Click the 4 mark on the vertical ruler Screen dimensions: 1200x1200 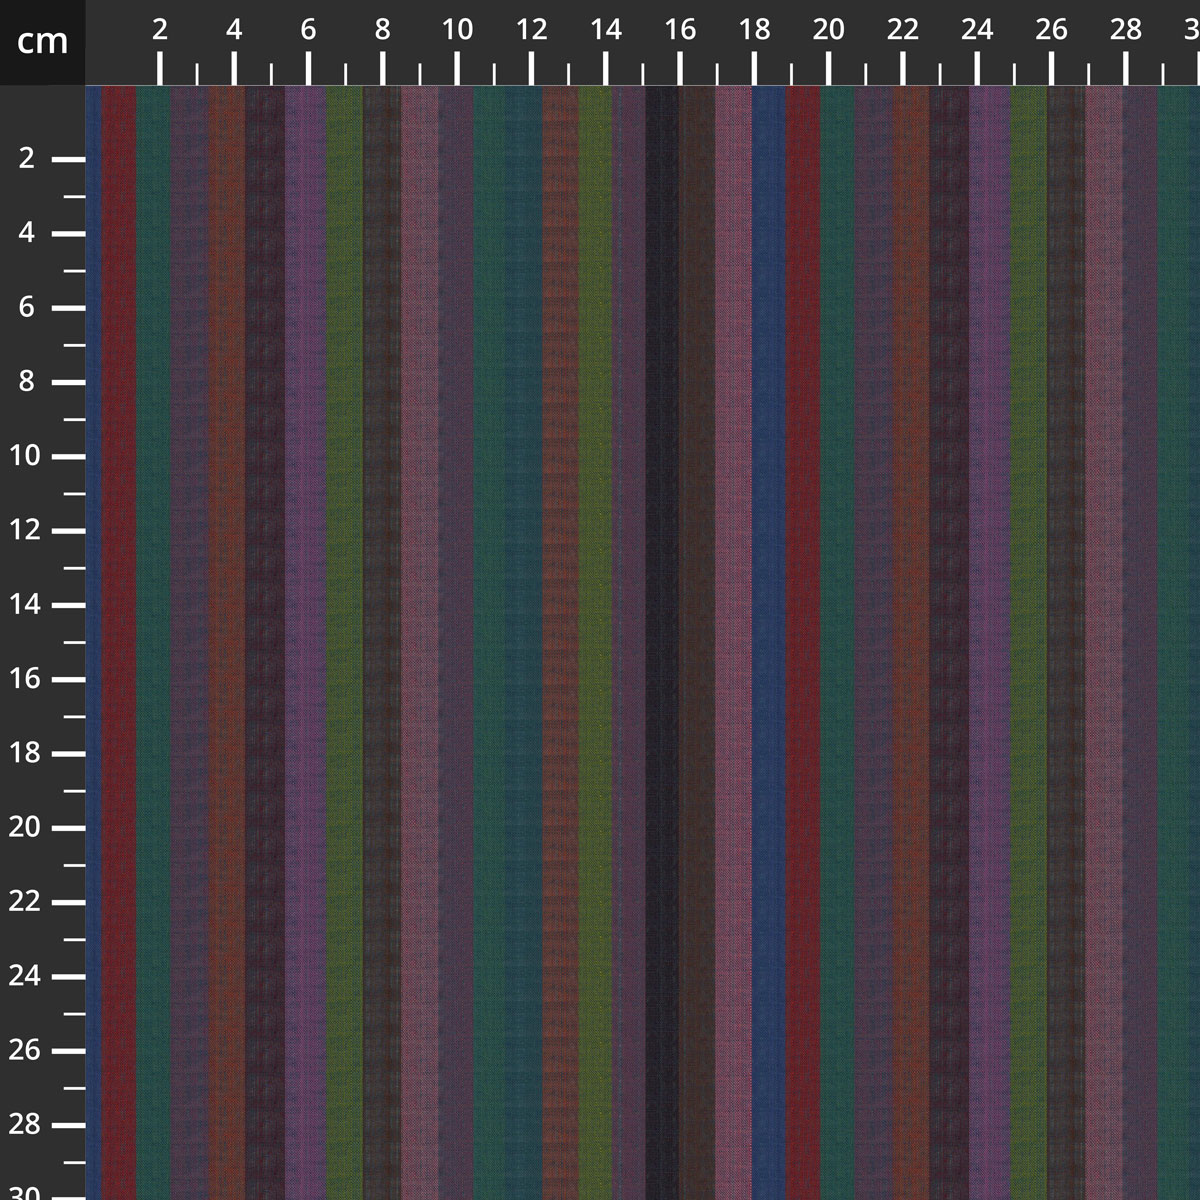[x=27, y=233]
